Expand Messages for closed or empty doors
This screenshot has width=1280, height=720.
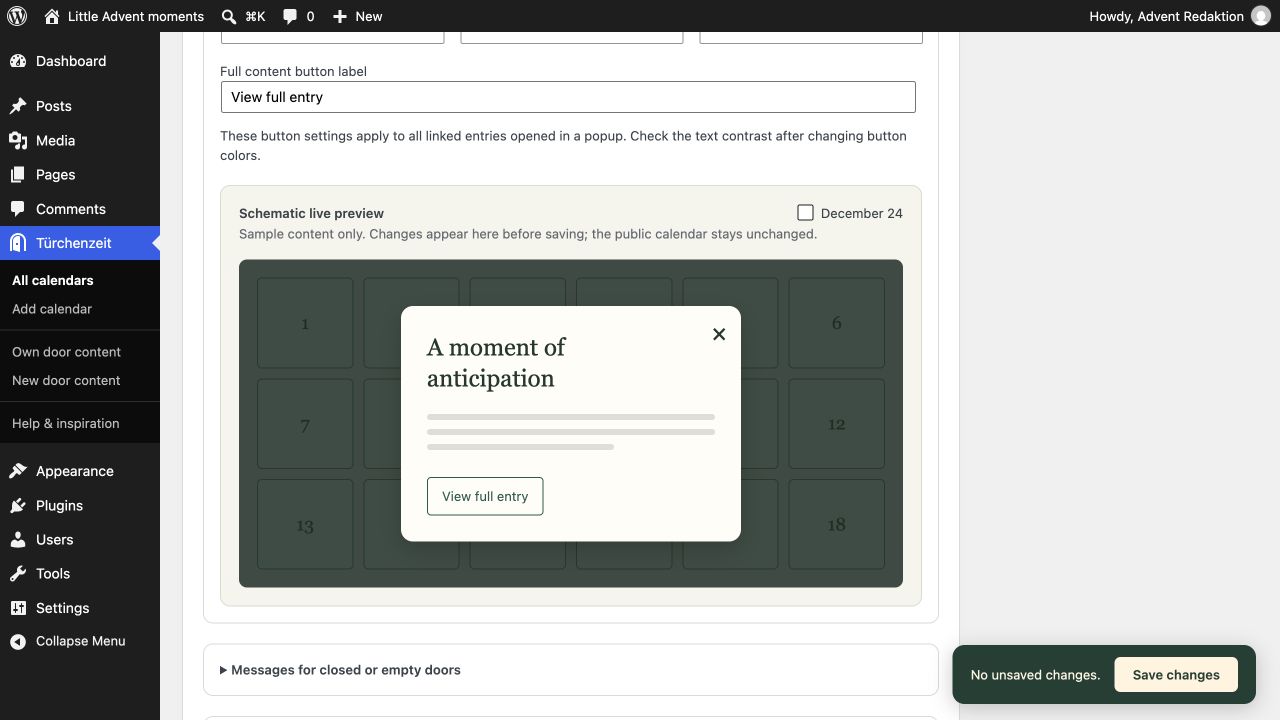coord(571,670)
